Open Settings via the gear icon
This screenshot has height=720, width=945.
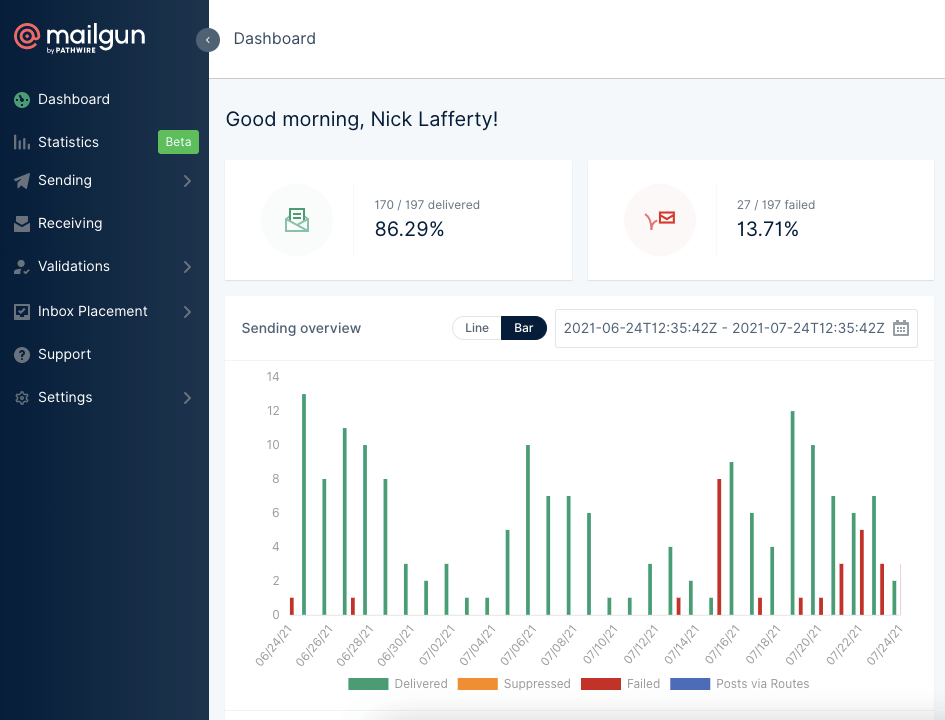(21, 397)
